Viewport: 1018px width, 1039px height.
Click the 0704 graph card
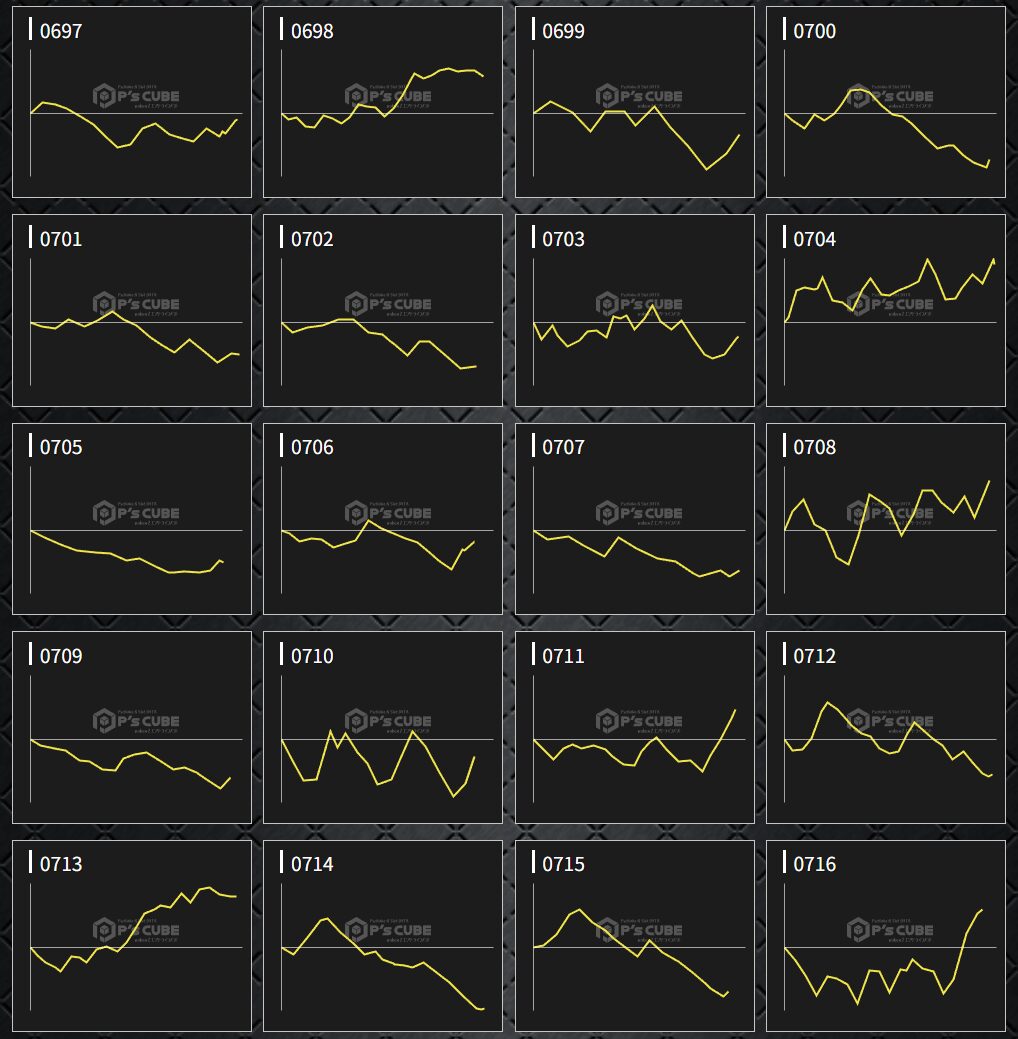(886, 310)
